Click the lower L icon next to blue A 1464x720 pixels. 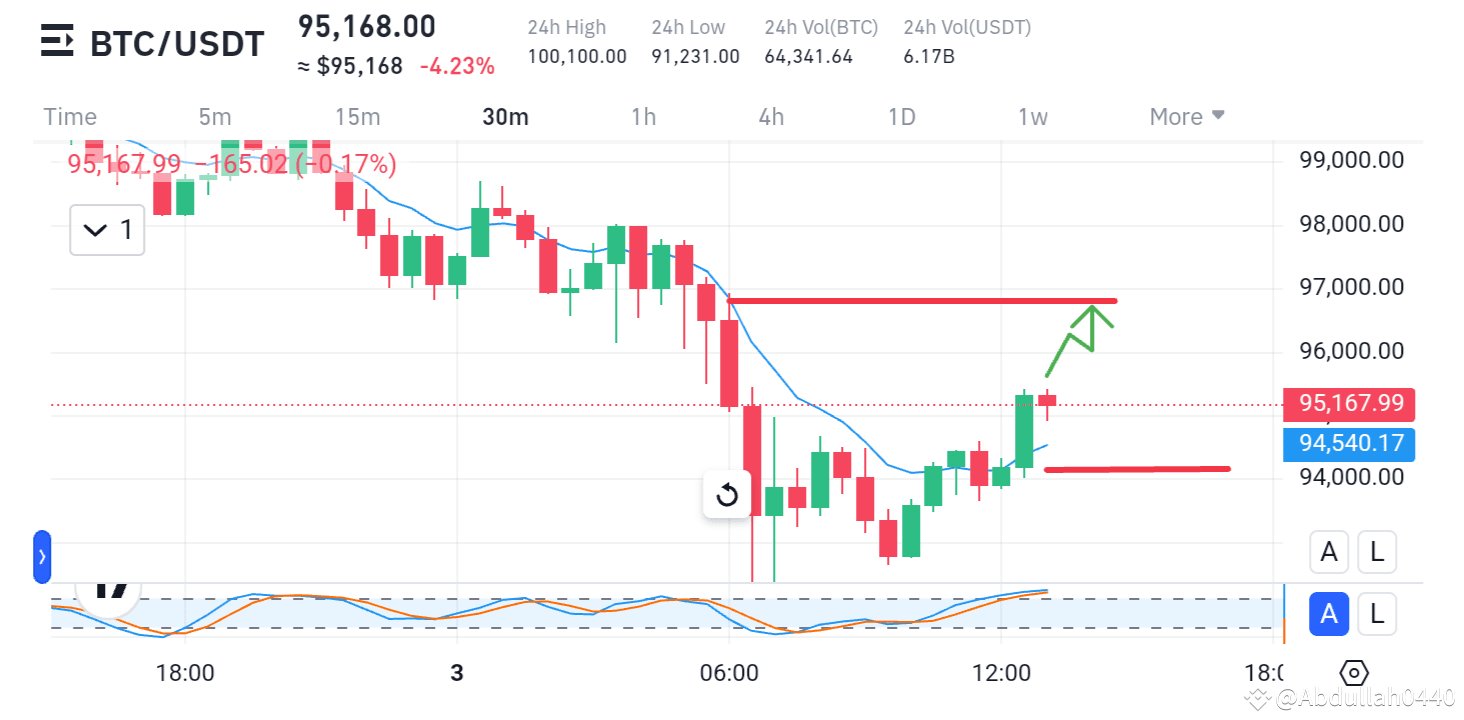point(1377,614)
